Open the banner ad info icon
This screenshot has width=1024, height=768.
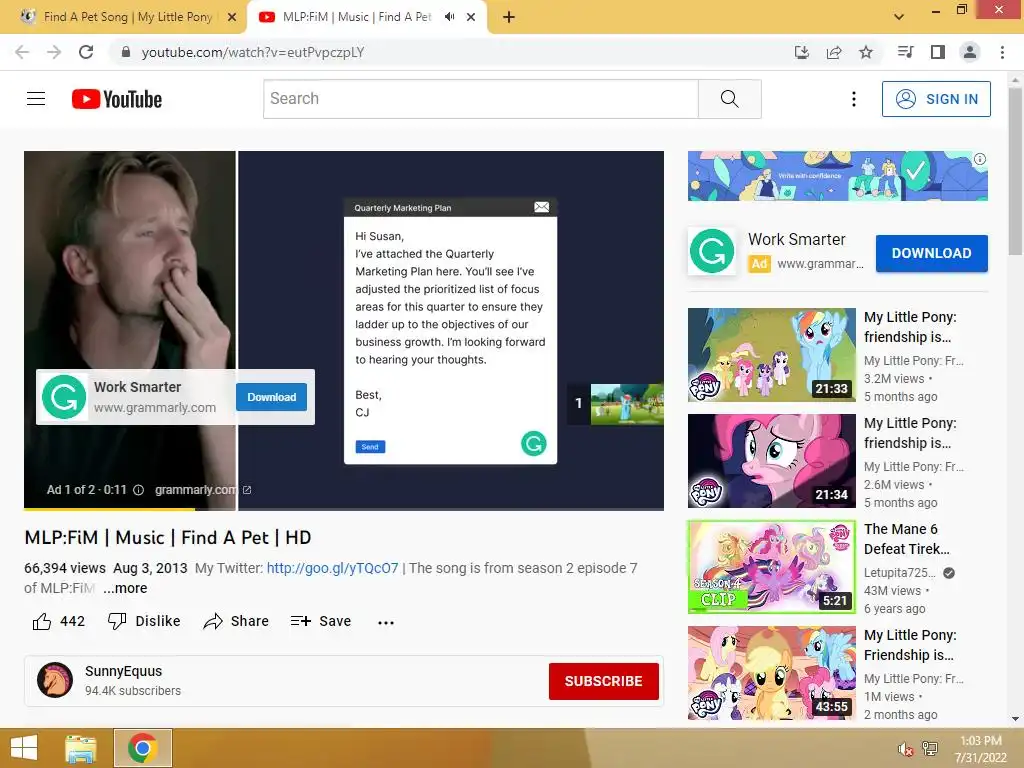point(980,159)
